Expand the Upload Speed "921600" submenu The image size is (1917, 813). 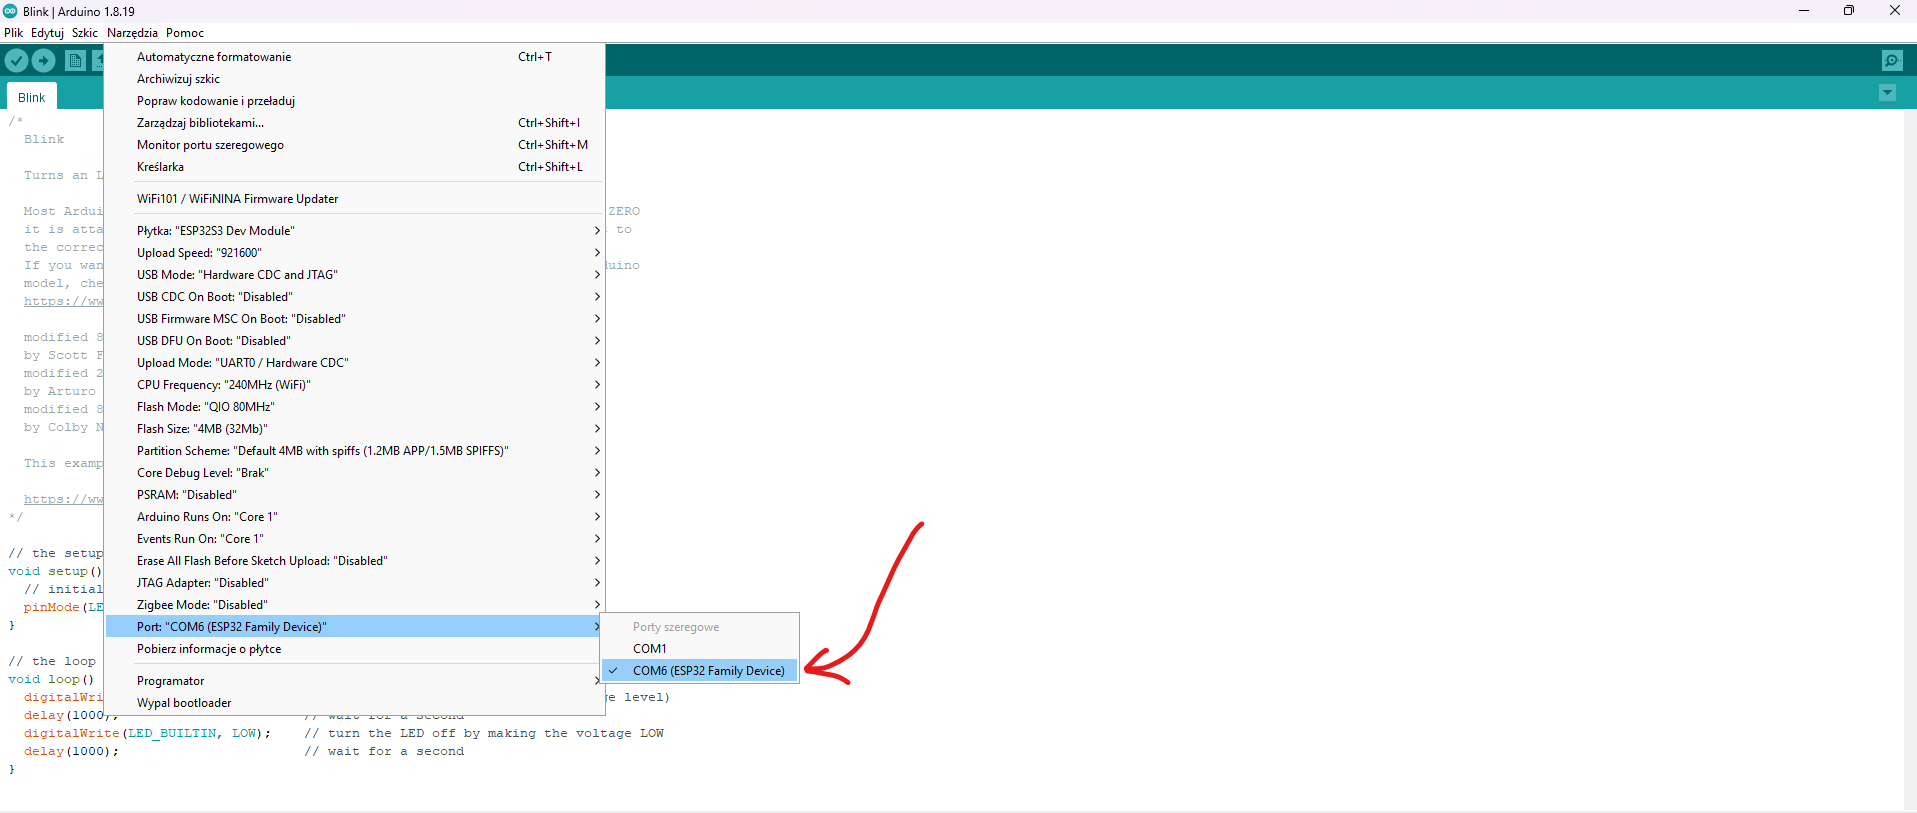click(x=355, y=253)
